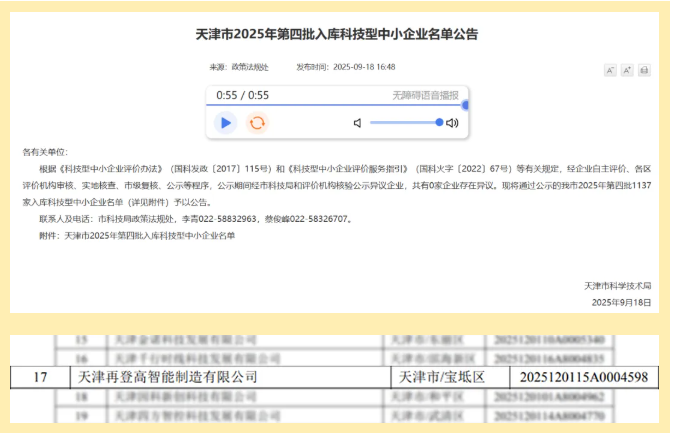The width and height of the screenshot is (673, 433).
Task: Click the 无障碍语音播报 label
Action: click(425, 95)
